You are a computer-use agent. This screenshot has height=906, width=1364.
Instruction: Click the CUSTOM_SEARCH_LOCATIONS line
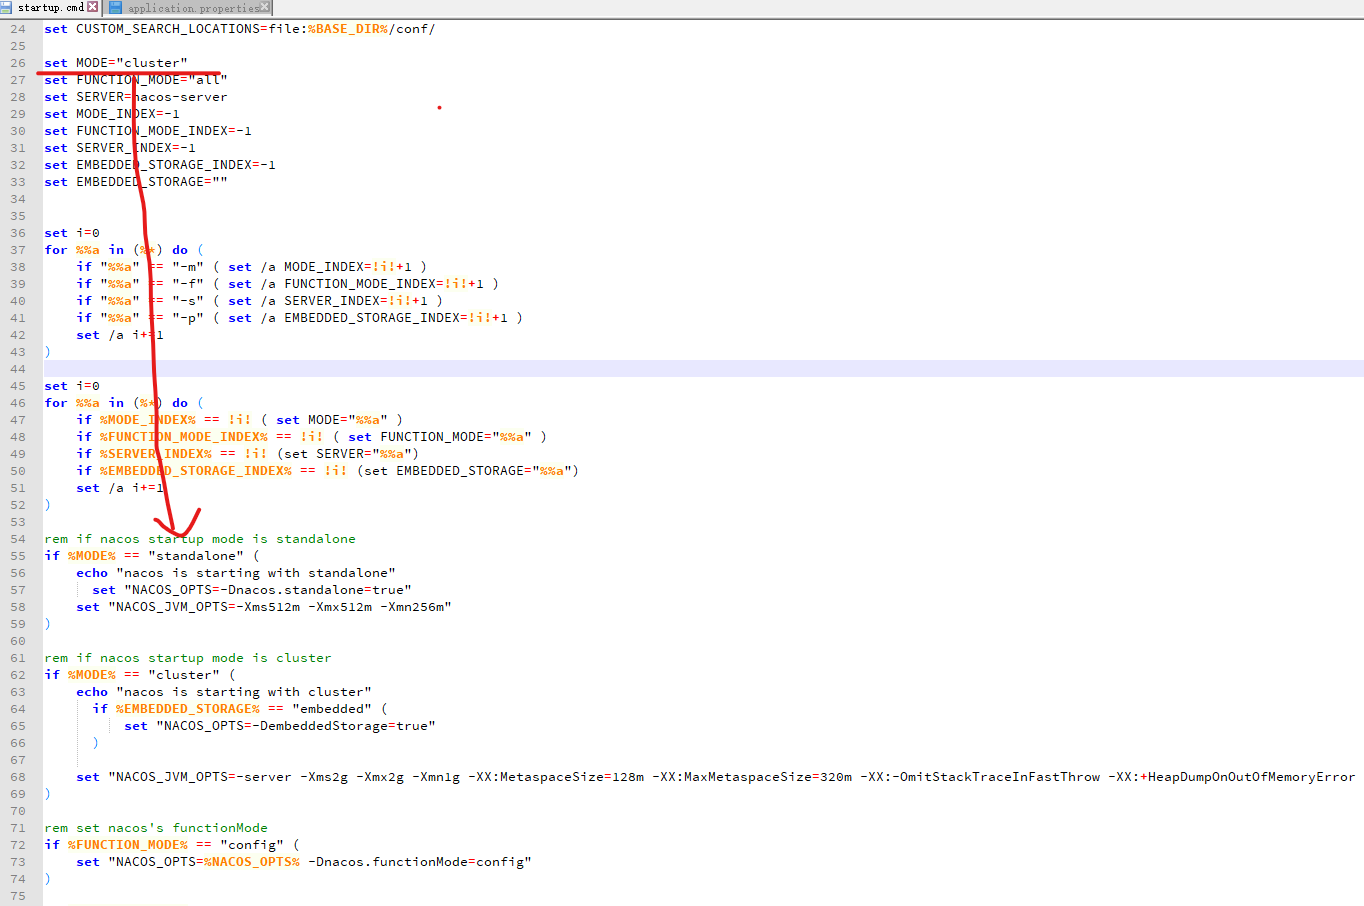(x=239, y=29)
